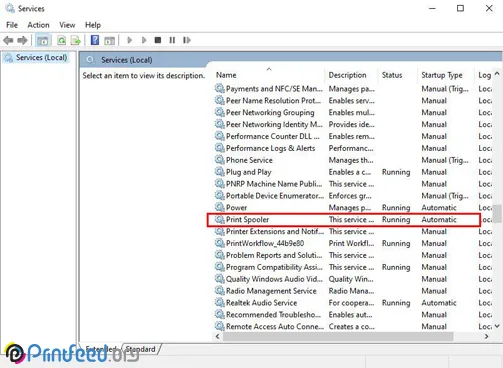Image resolution: width=503 pixels, height=368 pixels.
Task: Click the Forward arrow toolbar icon
Action: click(22, 40)
